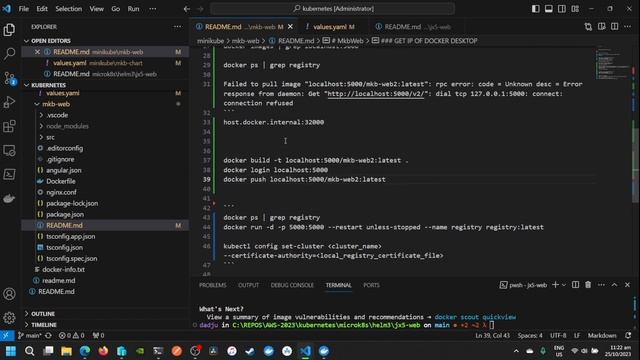Open the Edit menu
This screenshot has height=360, width=640.
(42, 9)
